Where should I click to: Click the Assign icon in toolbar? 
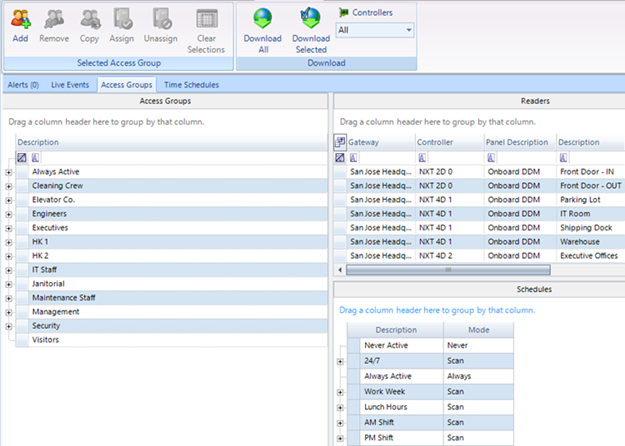(x=122, y=19)
